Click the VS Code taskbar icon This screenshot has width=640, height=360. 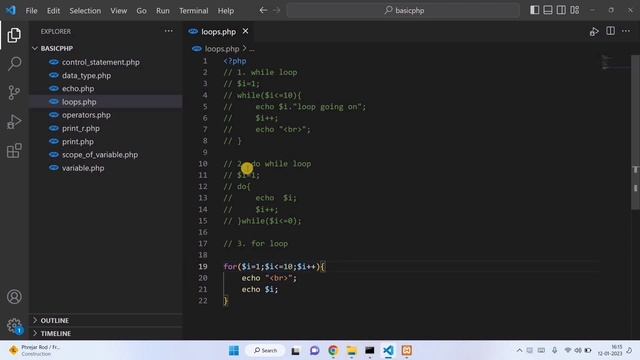click(x=388, y=350)
